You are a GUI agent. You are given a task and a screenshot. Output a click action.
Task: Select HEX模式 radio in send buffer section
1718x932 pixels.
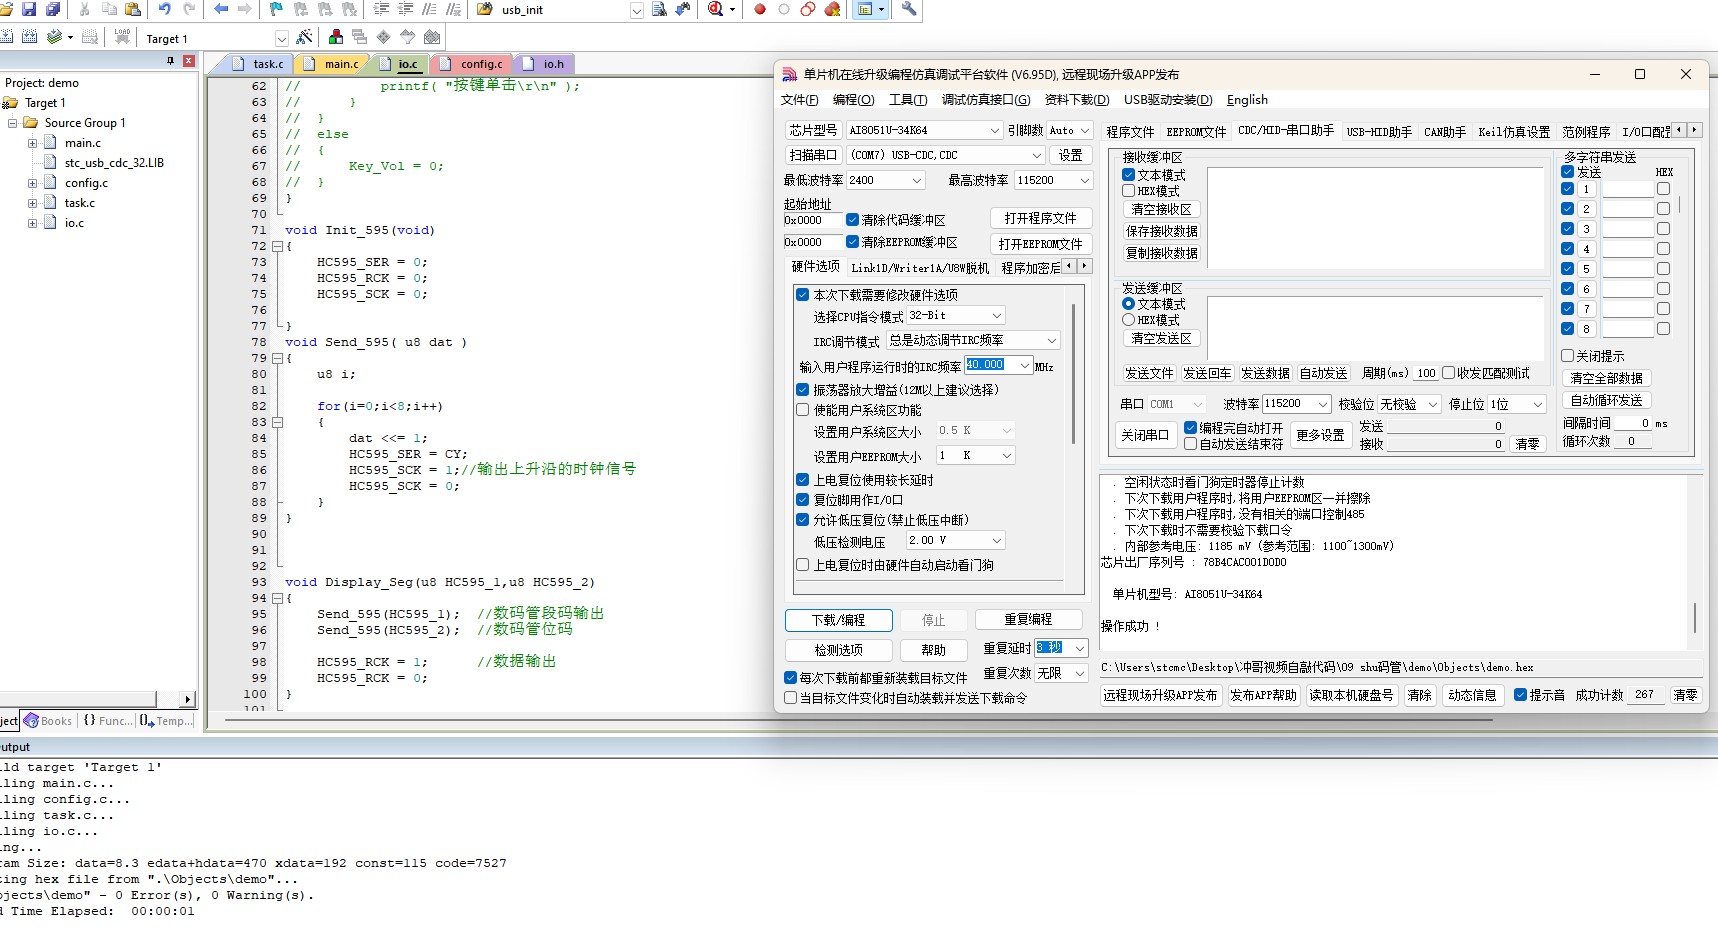pos(1128,320)
